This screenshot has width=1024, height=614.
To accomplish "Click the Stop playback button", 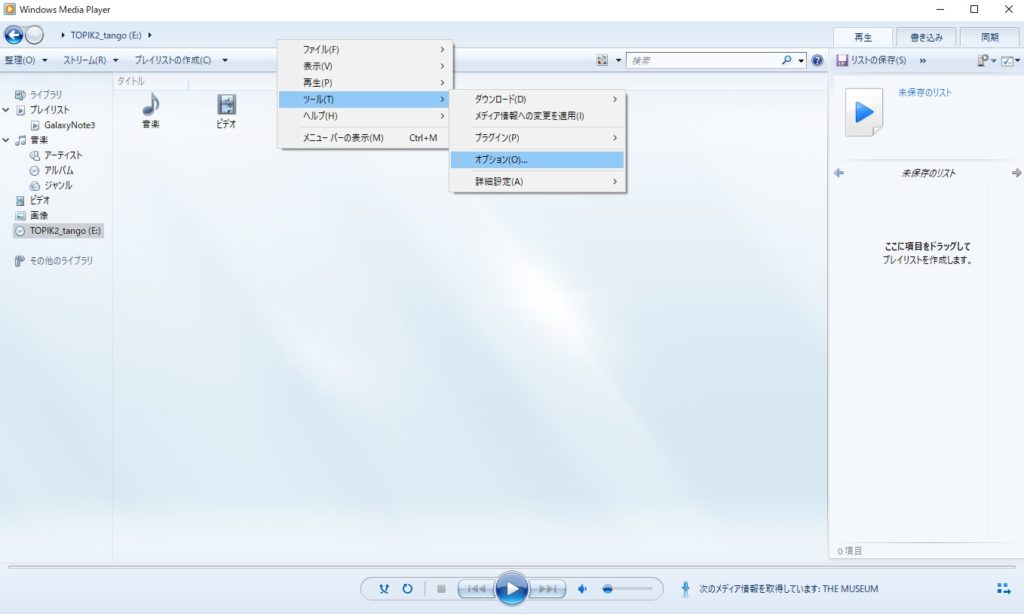I will pyautogui.click(x=441, y=589).
